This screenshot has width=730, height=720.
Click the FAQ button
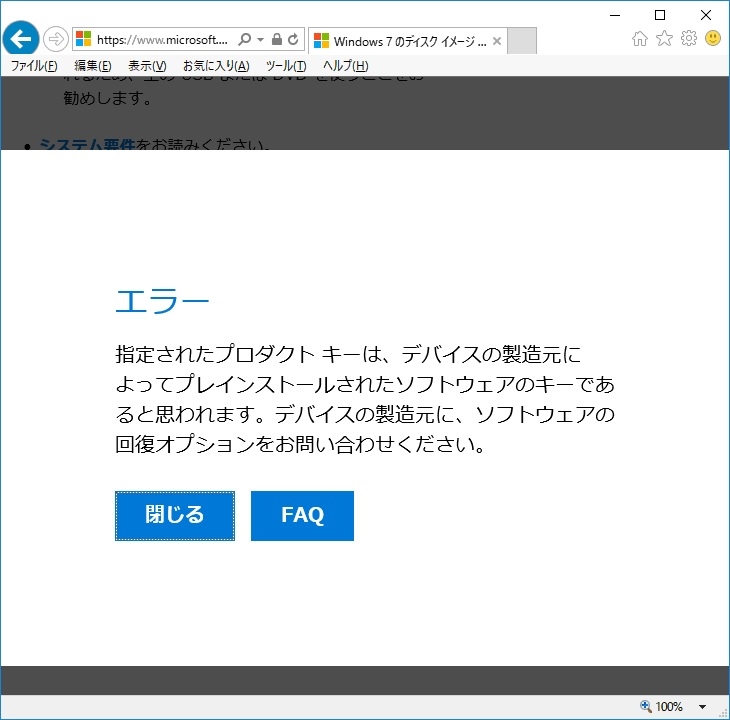pos(302,516)
